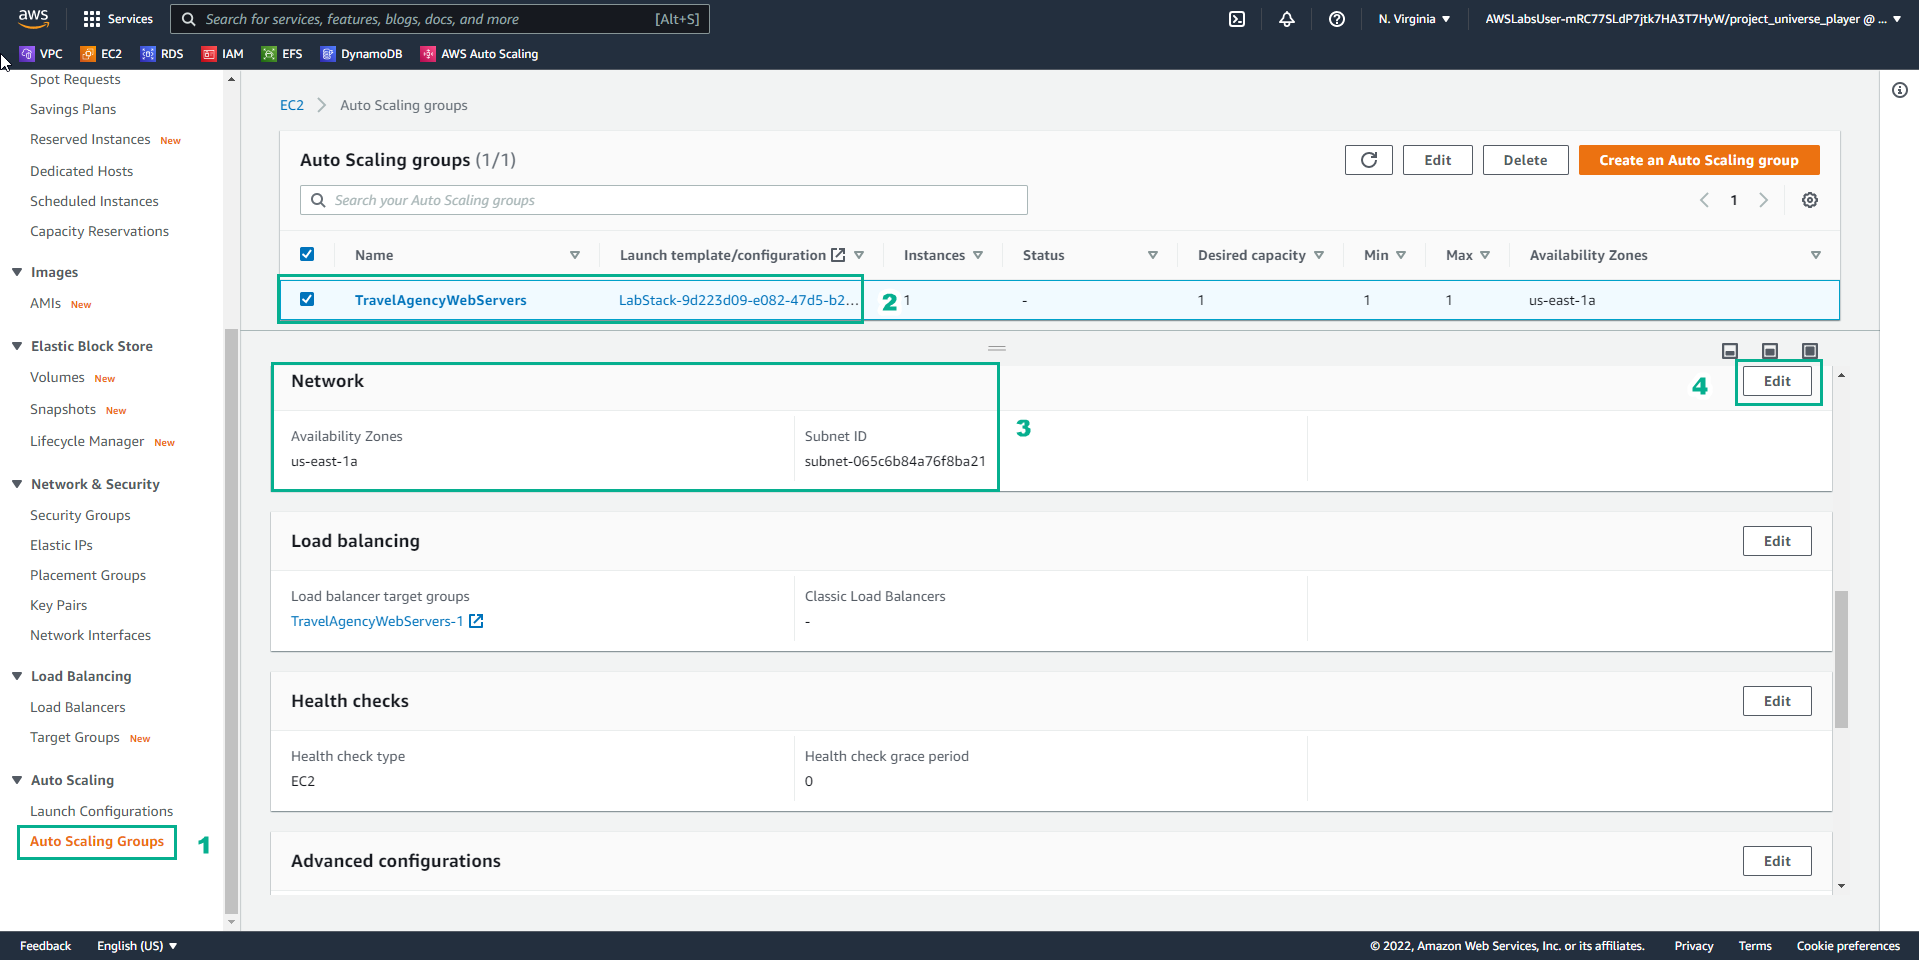
Task: Open the account user dropdown
Action: tap(1693, 19)
